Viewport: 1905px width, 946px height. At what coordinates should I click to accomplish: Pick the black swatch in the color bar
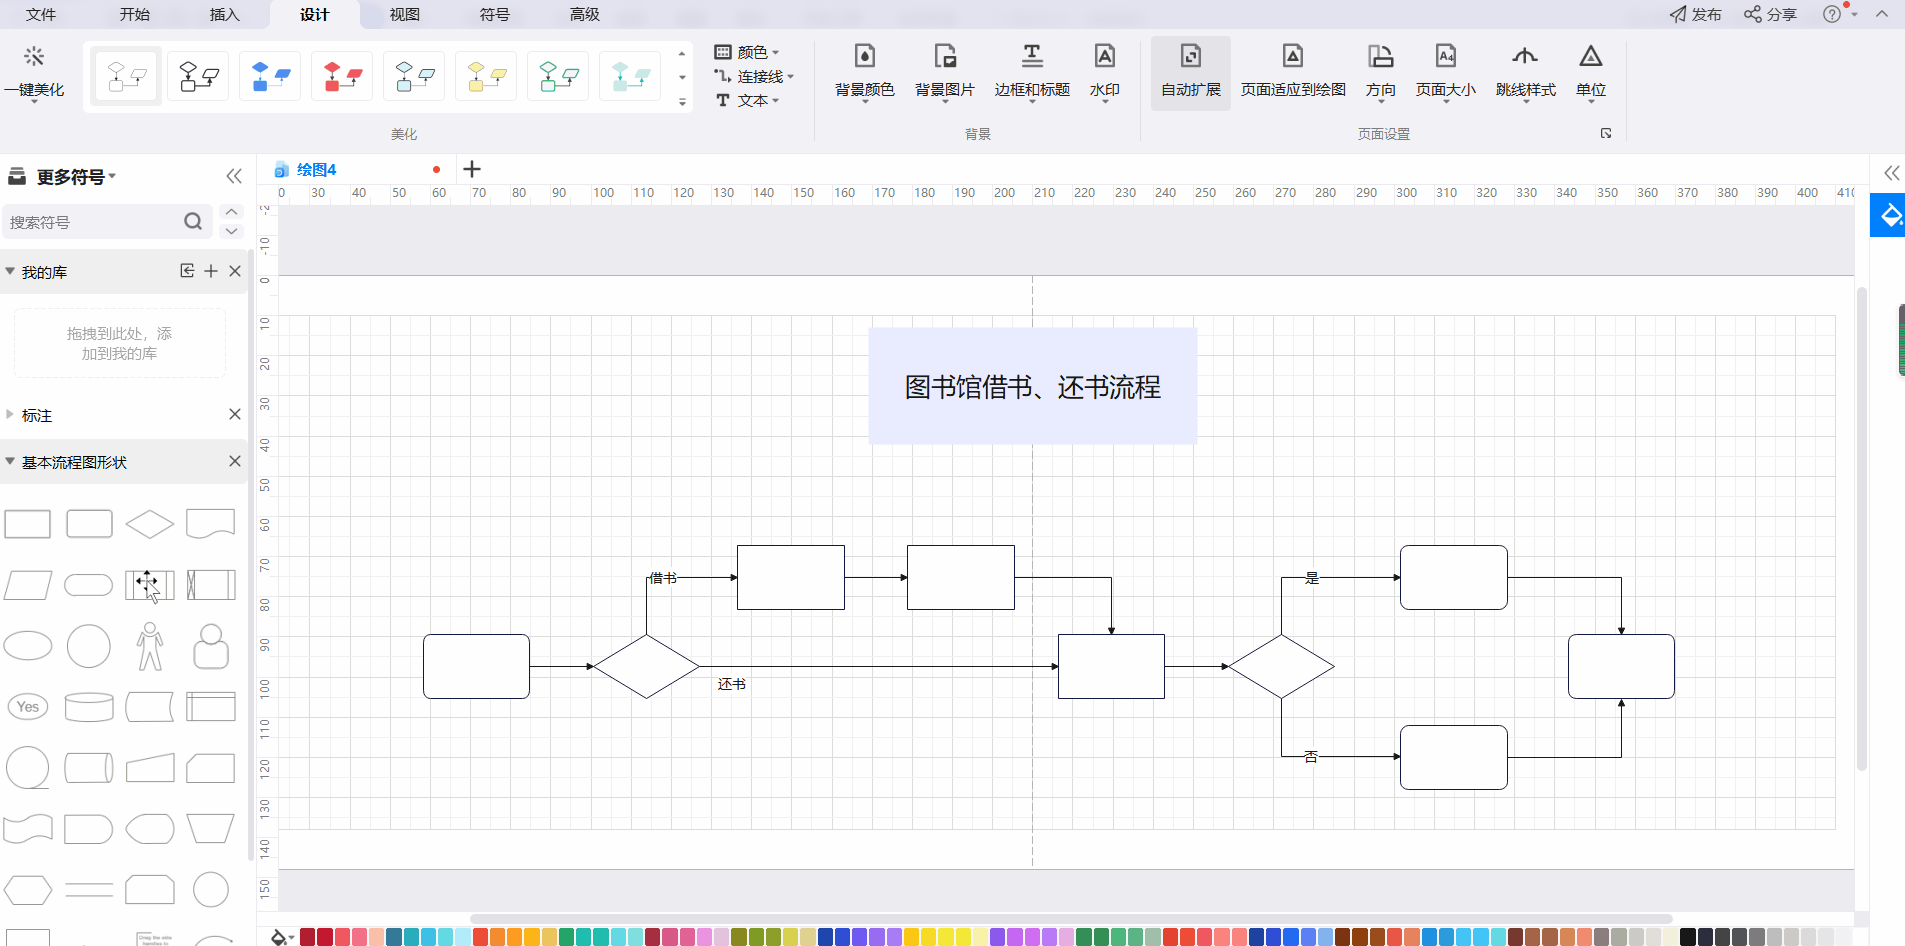click(x=1688, y=937)
